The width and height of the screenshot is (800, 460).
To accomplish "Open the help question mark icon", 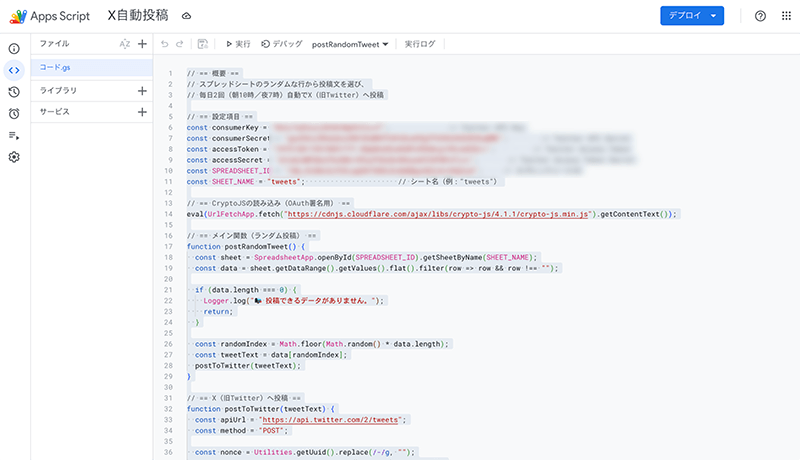I will click(x=760, y=16).
